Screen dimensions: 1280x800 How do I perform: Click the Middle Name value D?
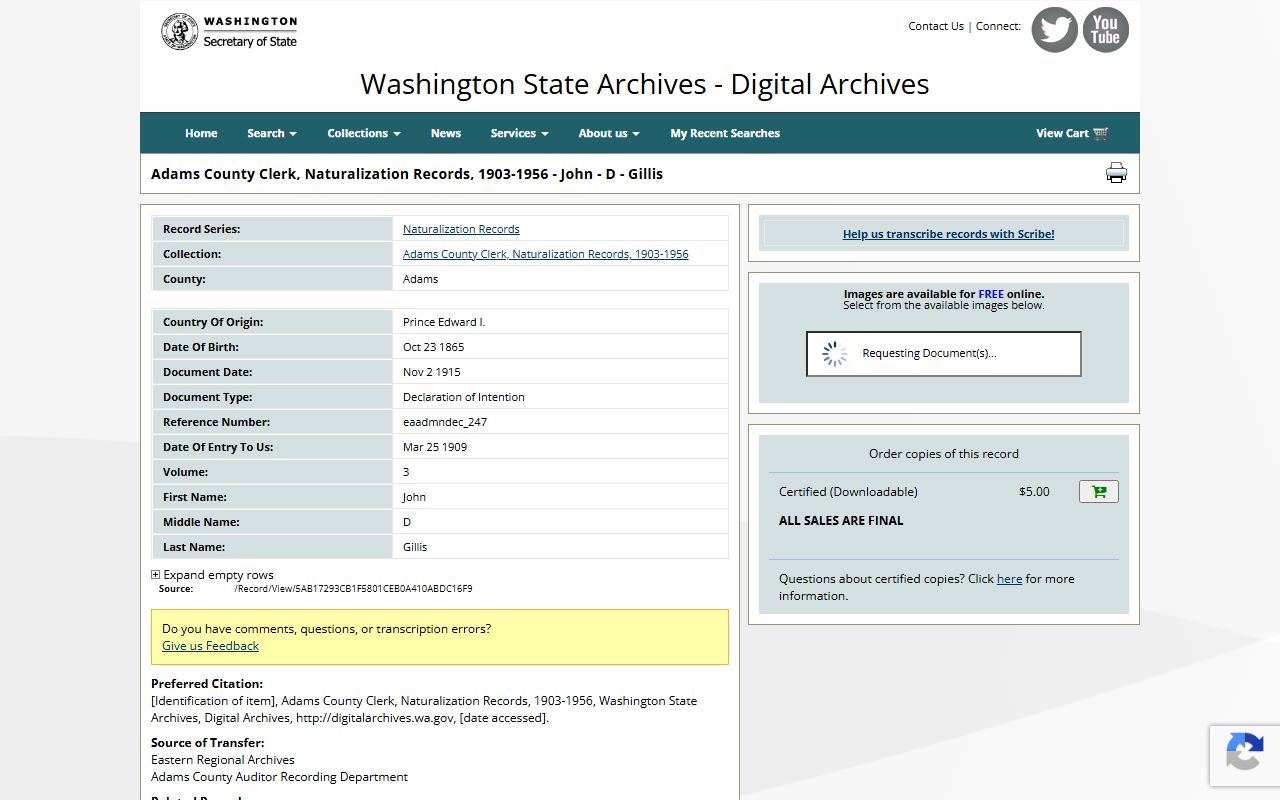407,522
